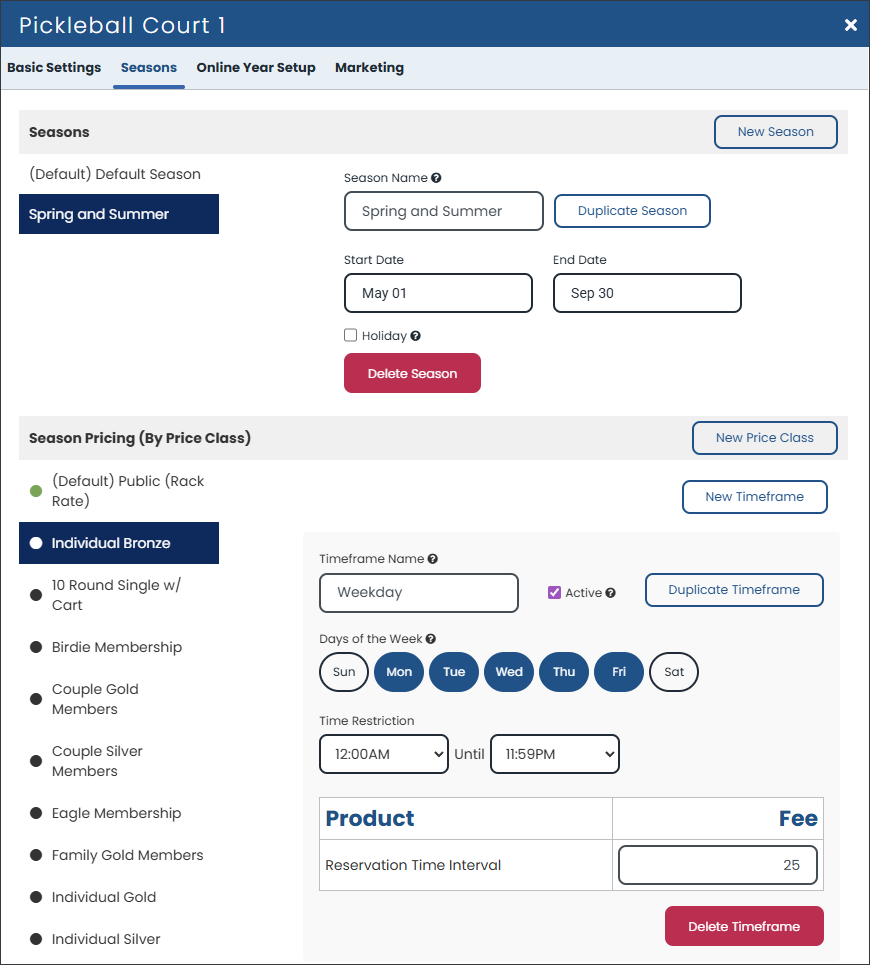
Task: Toggle the Mon day button off
Action: 399,672
